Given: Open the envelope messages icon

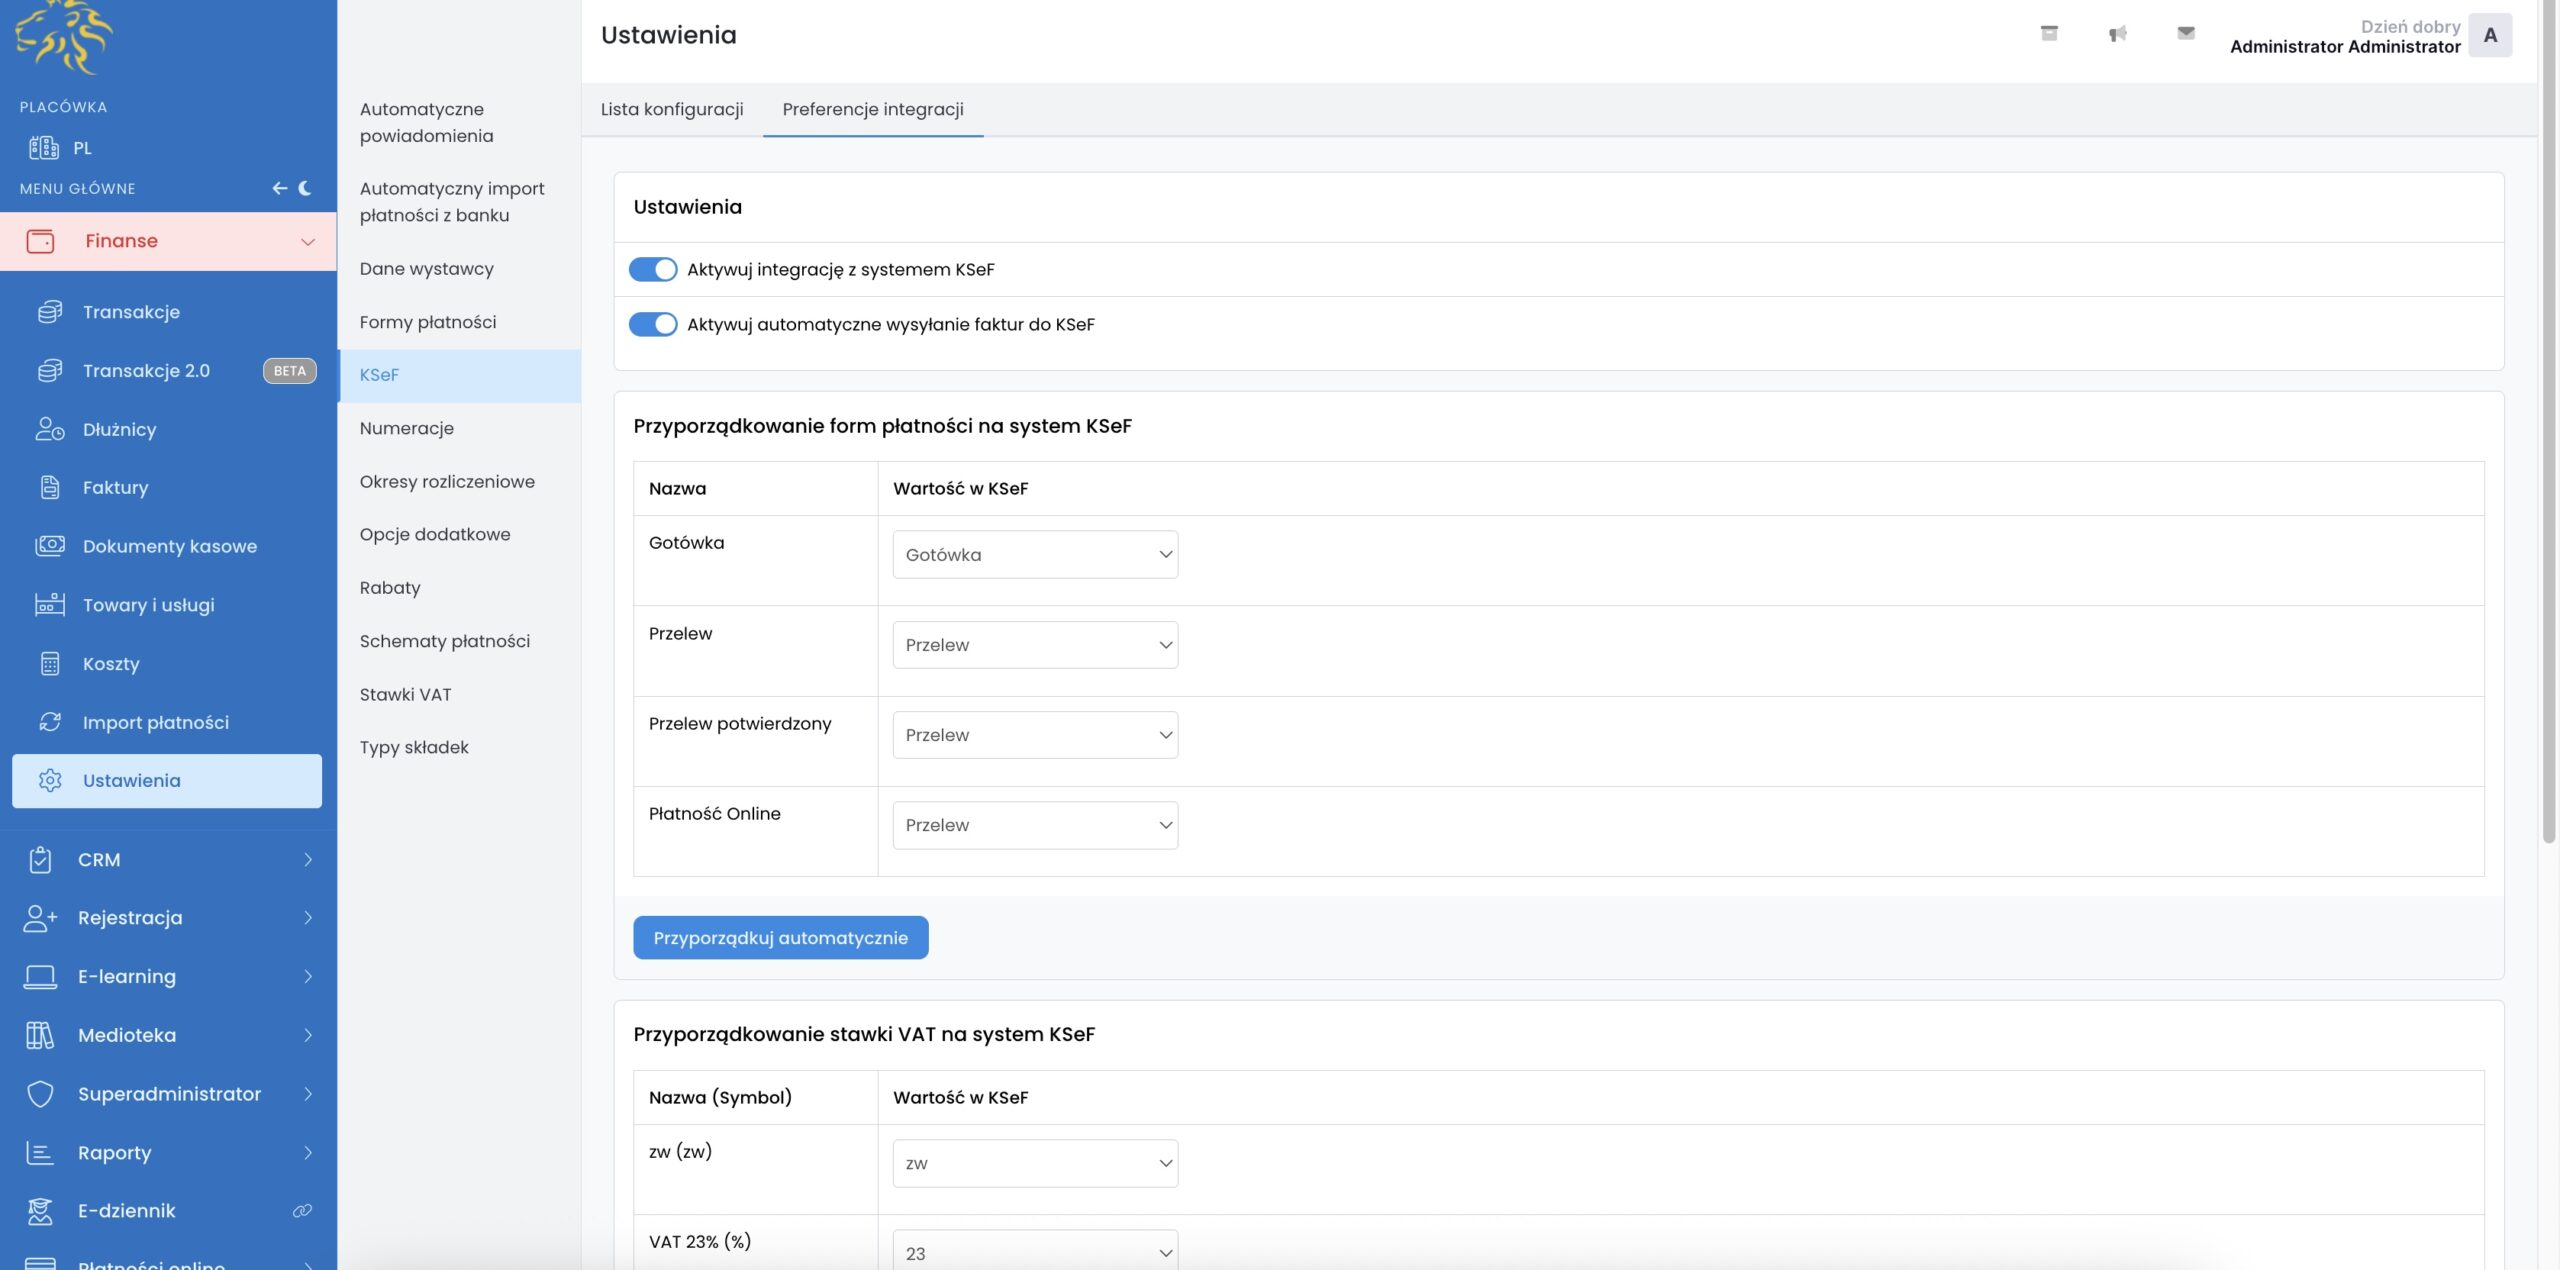Looking at the screenshot, I should coord(2186,33).
